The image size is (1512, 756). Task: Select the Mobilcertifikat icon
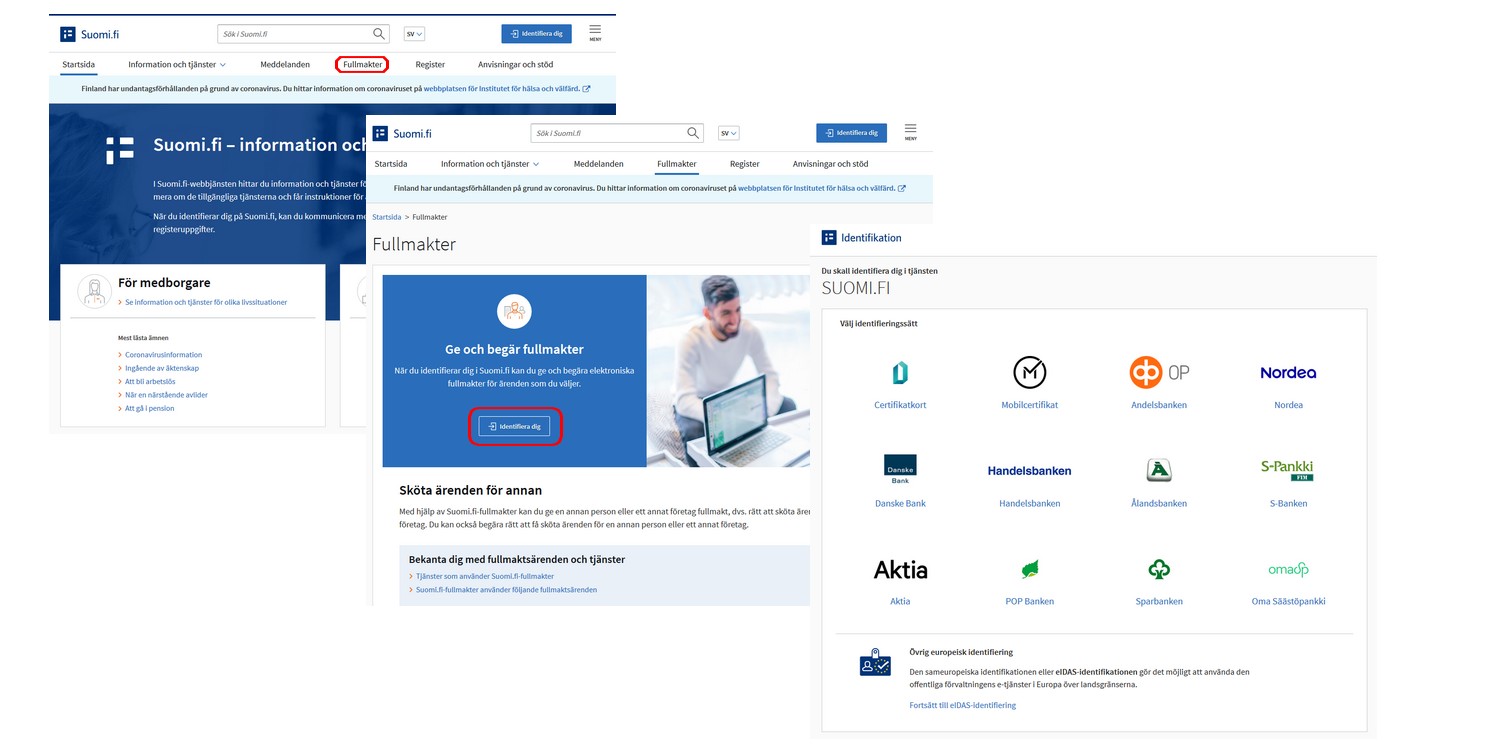pos(1029,372)
